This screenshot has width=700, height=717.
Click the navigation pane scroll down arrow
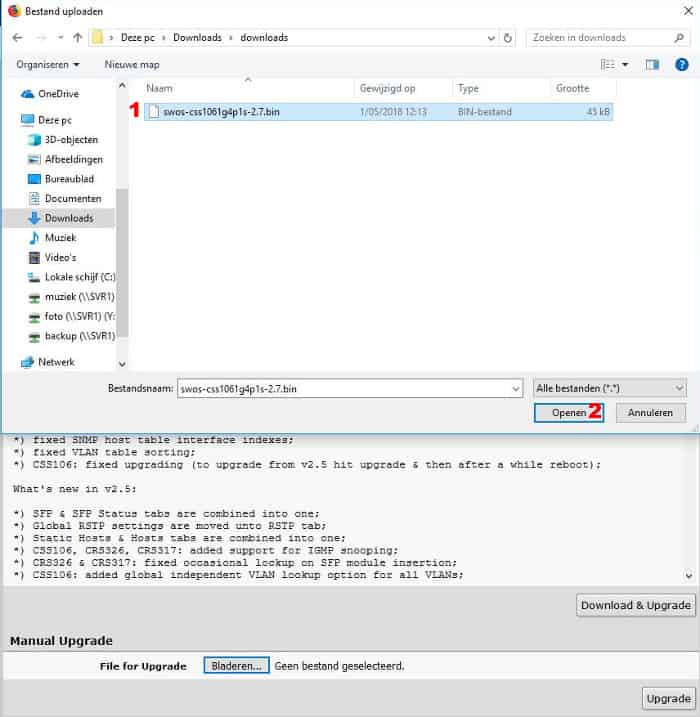122,364
